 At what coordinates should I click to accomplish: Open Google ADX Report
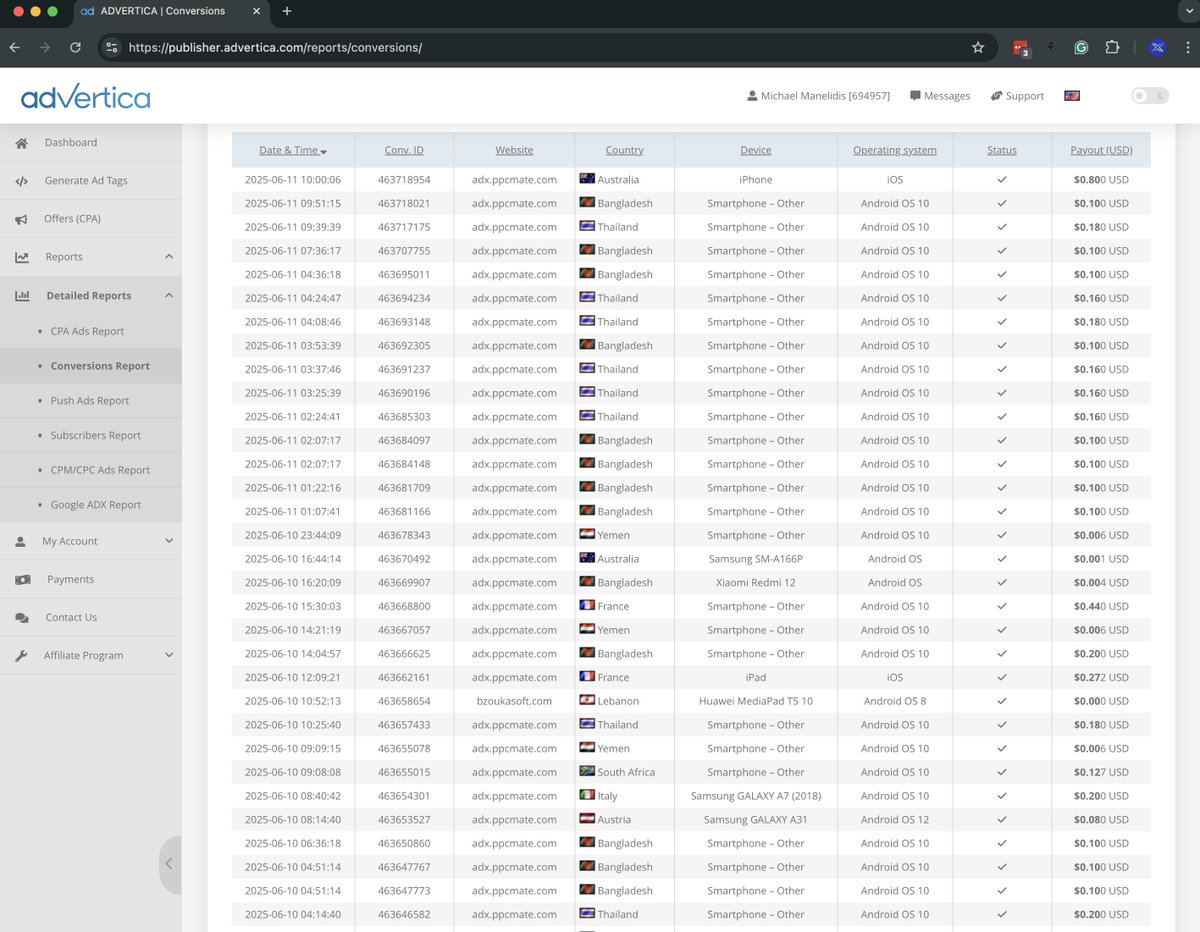(x=96, y=505)
